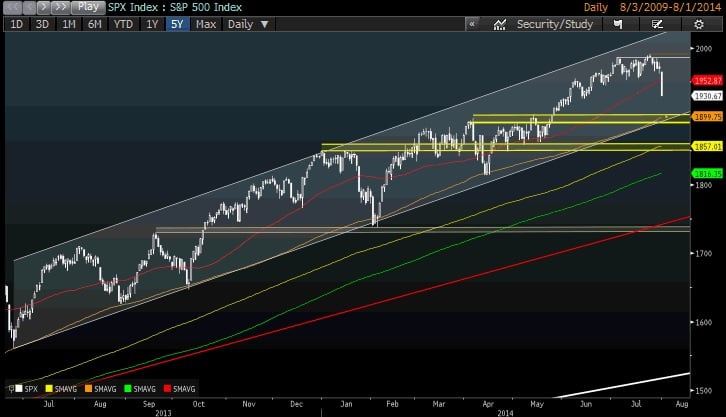Click the Oct label on time axis
This screenshot has height=417, width=726.
(x=198, y=404)
